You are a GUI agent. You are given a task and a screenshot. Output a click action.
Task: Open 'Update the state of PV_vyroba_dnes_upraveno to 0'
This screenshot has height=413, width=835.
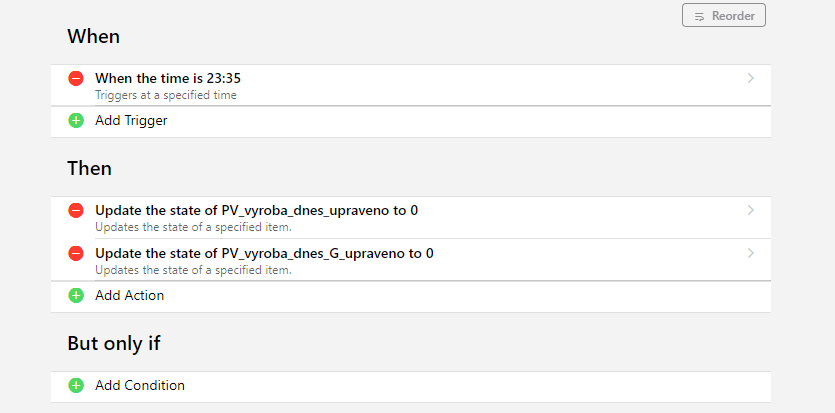tap(256, 210)
